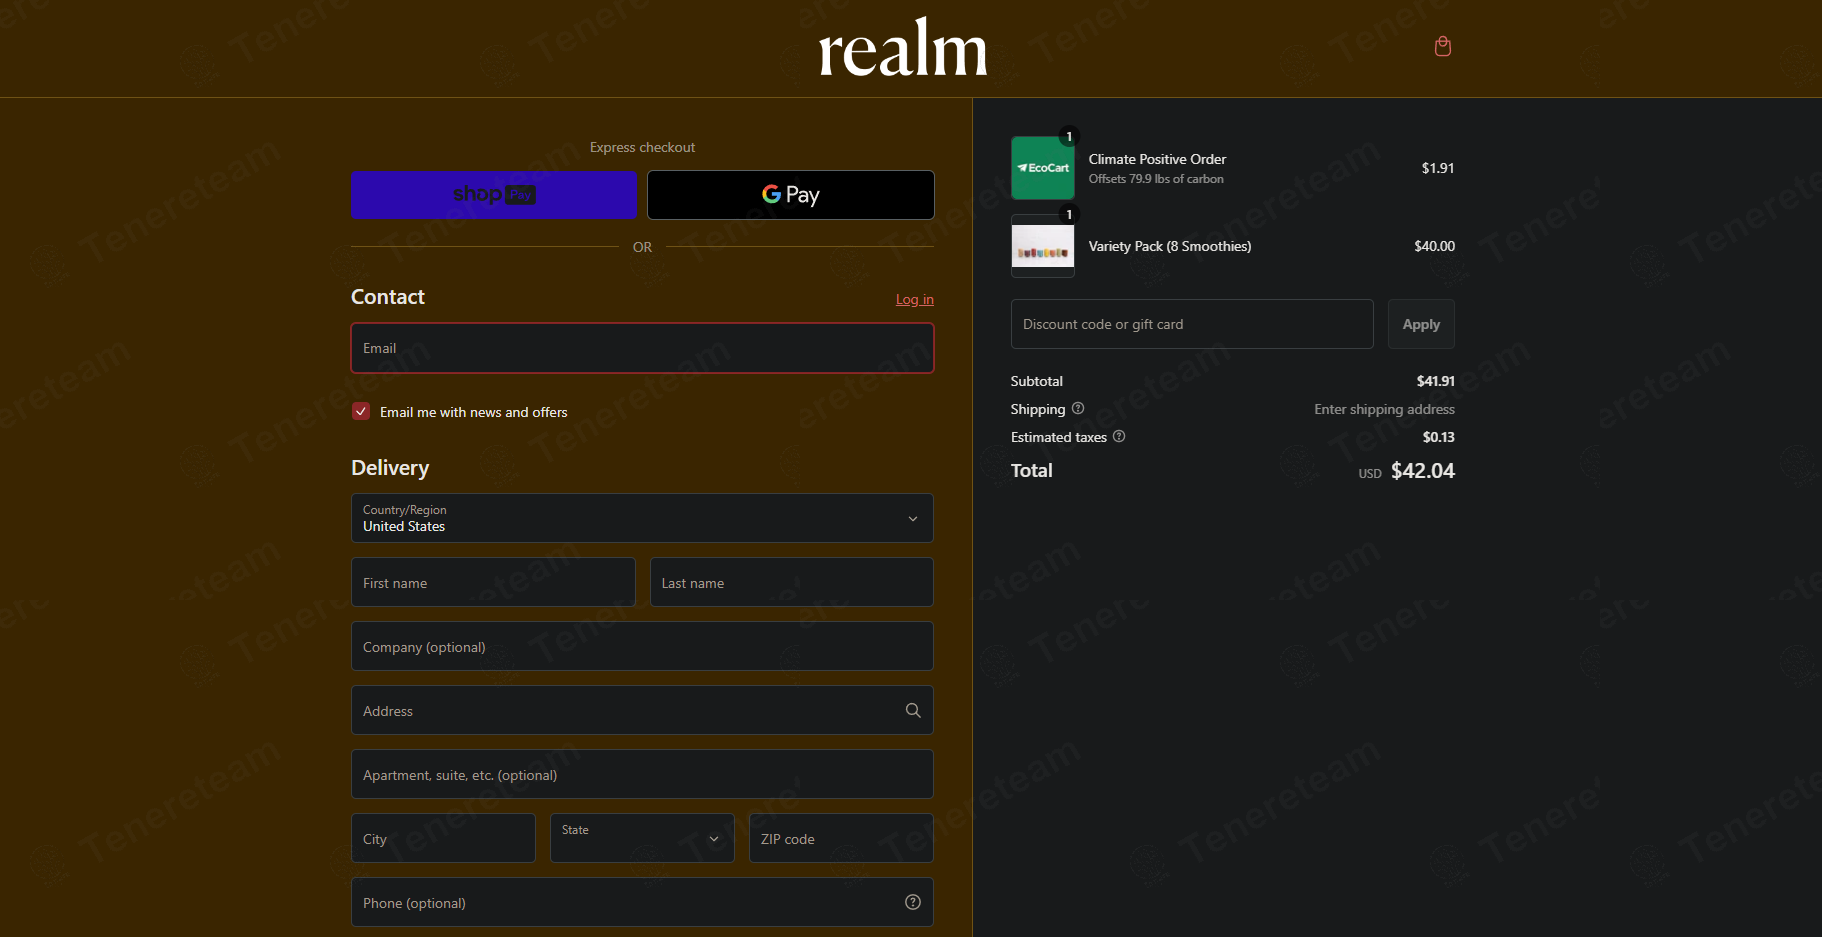Open the shopping bag cart icon

pyautogui.click(x=1442, y=46)
